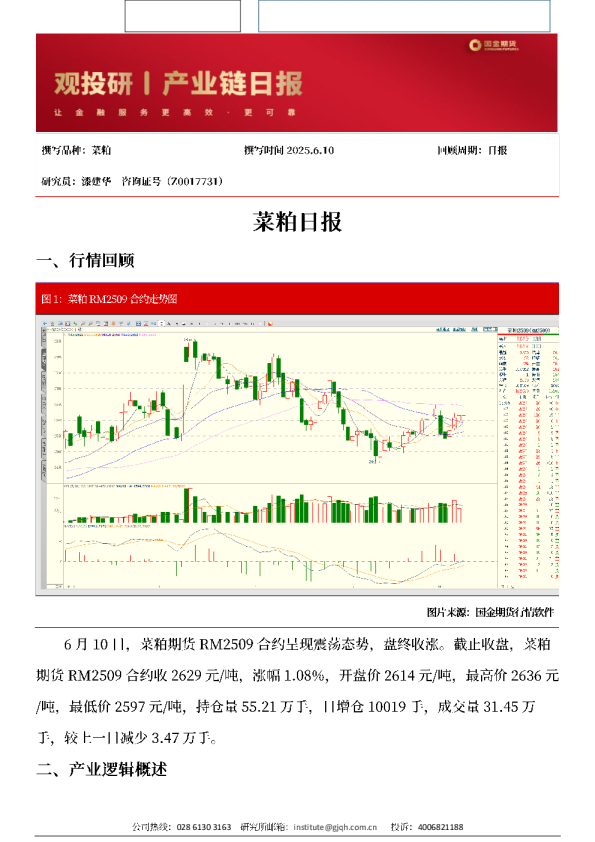Click the empty box at the top left

pos(183,16)
